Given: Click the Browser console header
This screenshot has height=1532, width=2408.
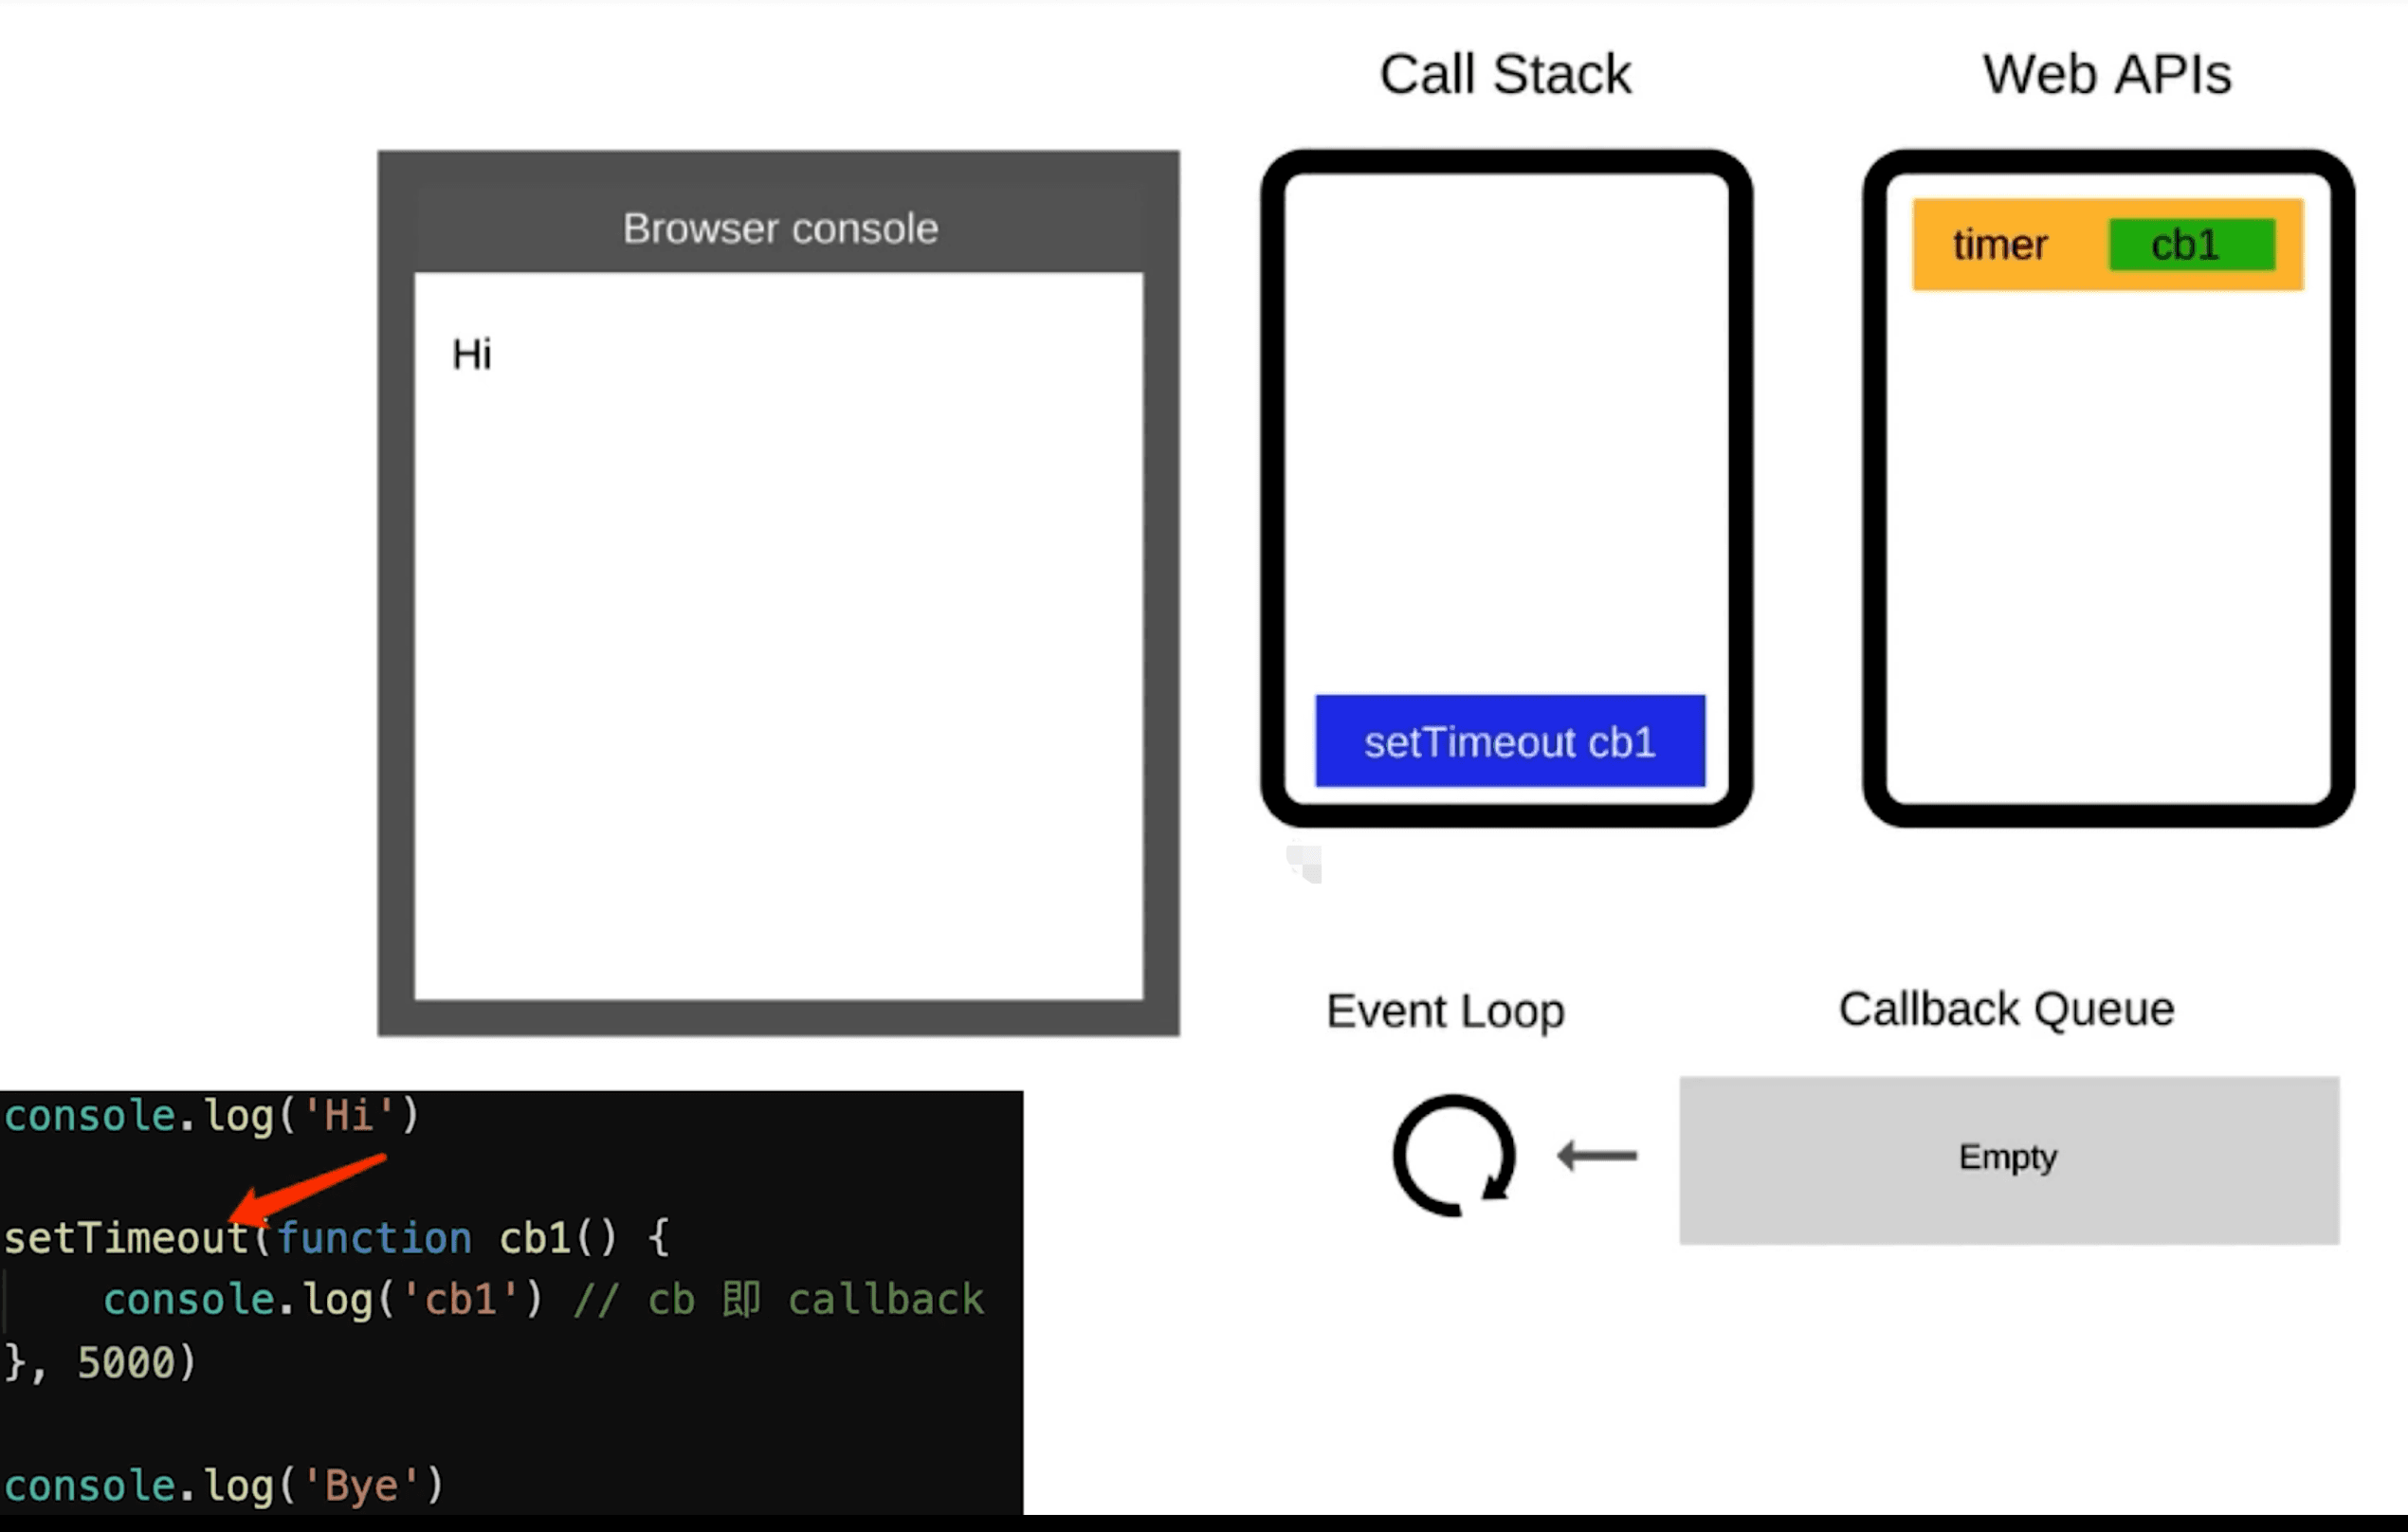Looking at the screenshot, I should tap(779, 229).
